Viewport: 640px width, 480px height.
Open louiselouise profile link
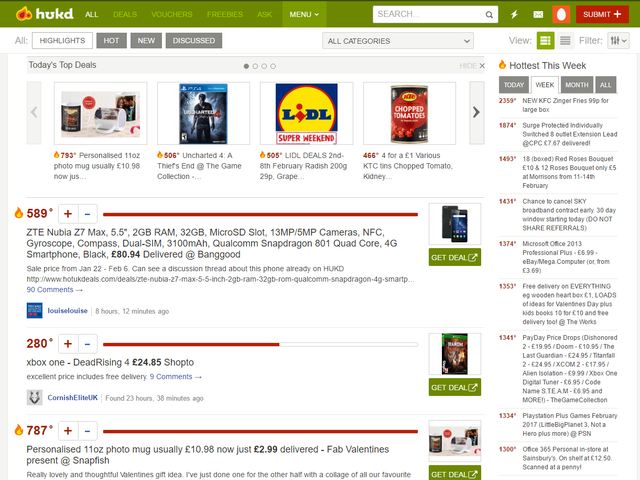coord(67,311)
